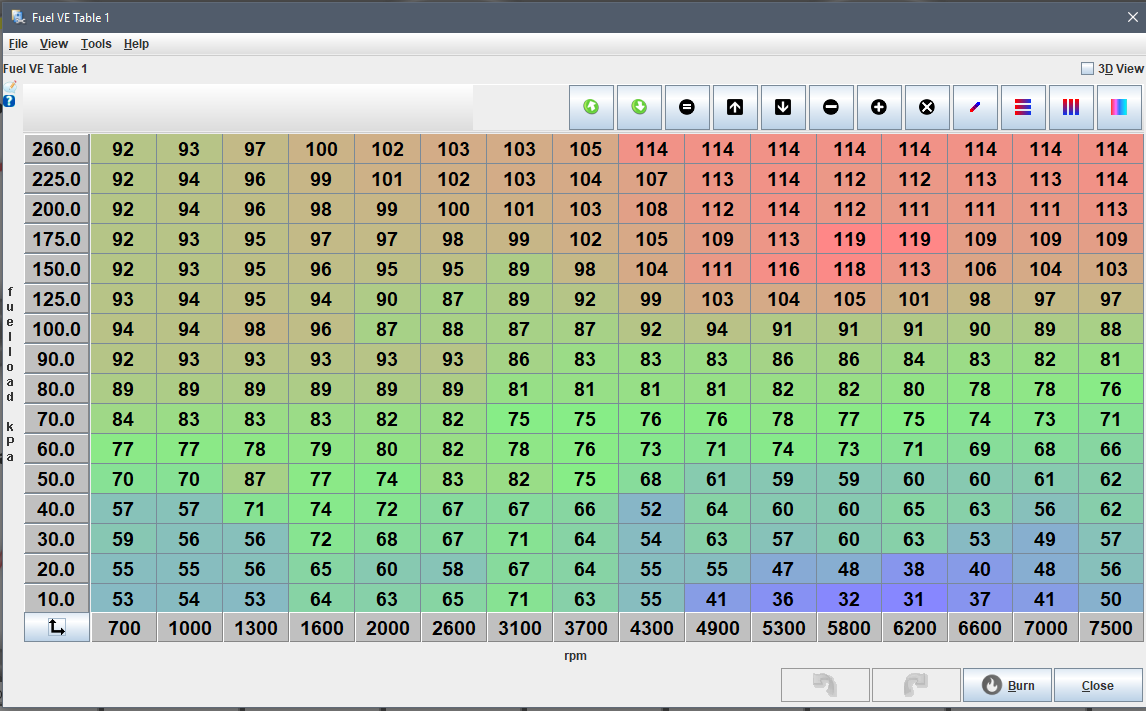Click the vertical bars interpolate icon
This screenshot has height=711, width=1146.
(1071, 107)
